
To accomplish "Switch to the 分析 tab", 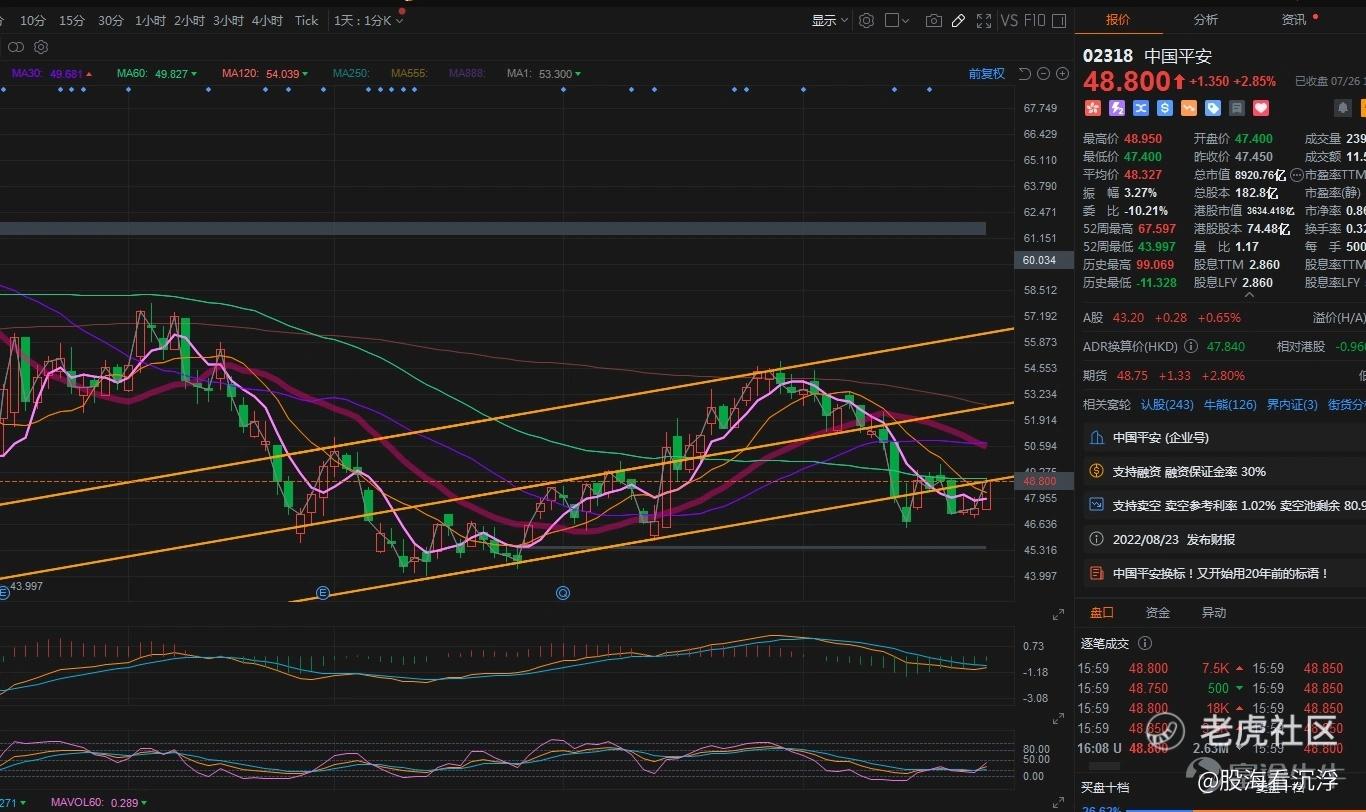I will pyautogui.click(x=1206, y=19).
